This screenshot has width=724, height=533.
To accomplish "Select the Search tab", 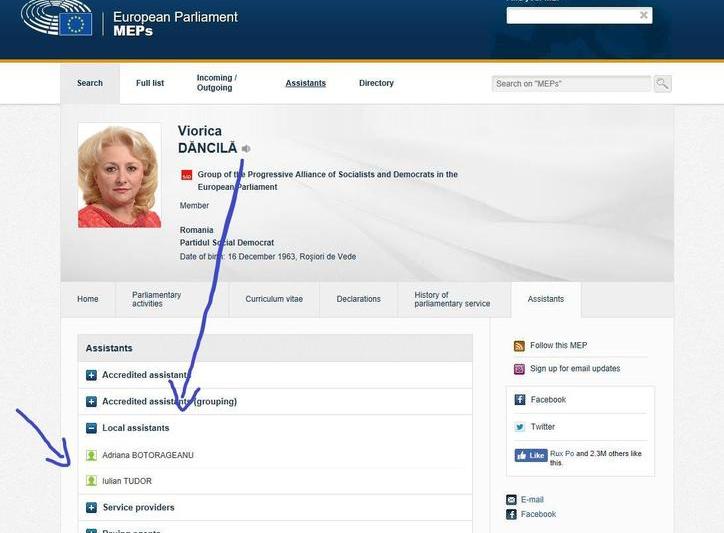I will [x=90, y=83].
